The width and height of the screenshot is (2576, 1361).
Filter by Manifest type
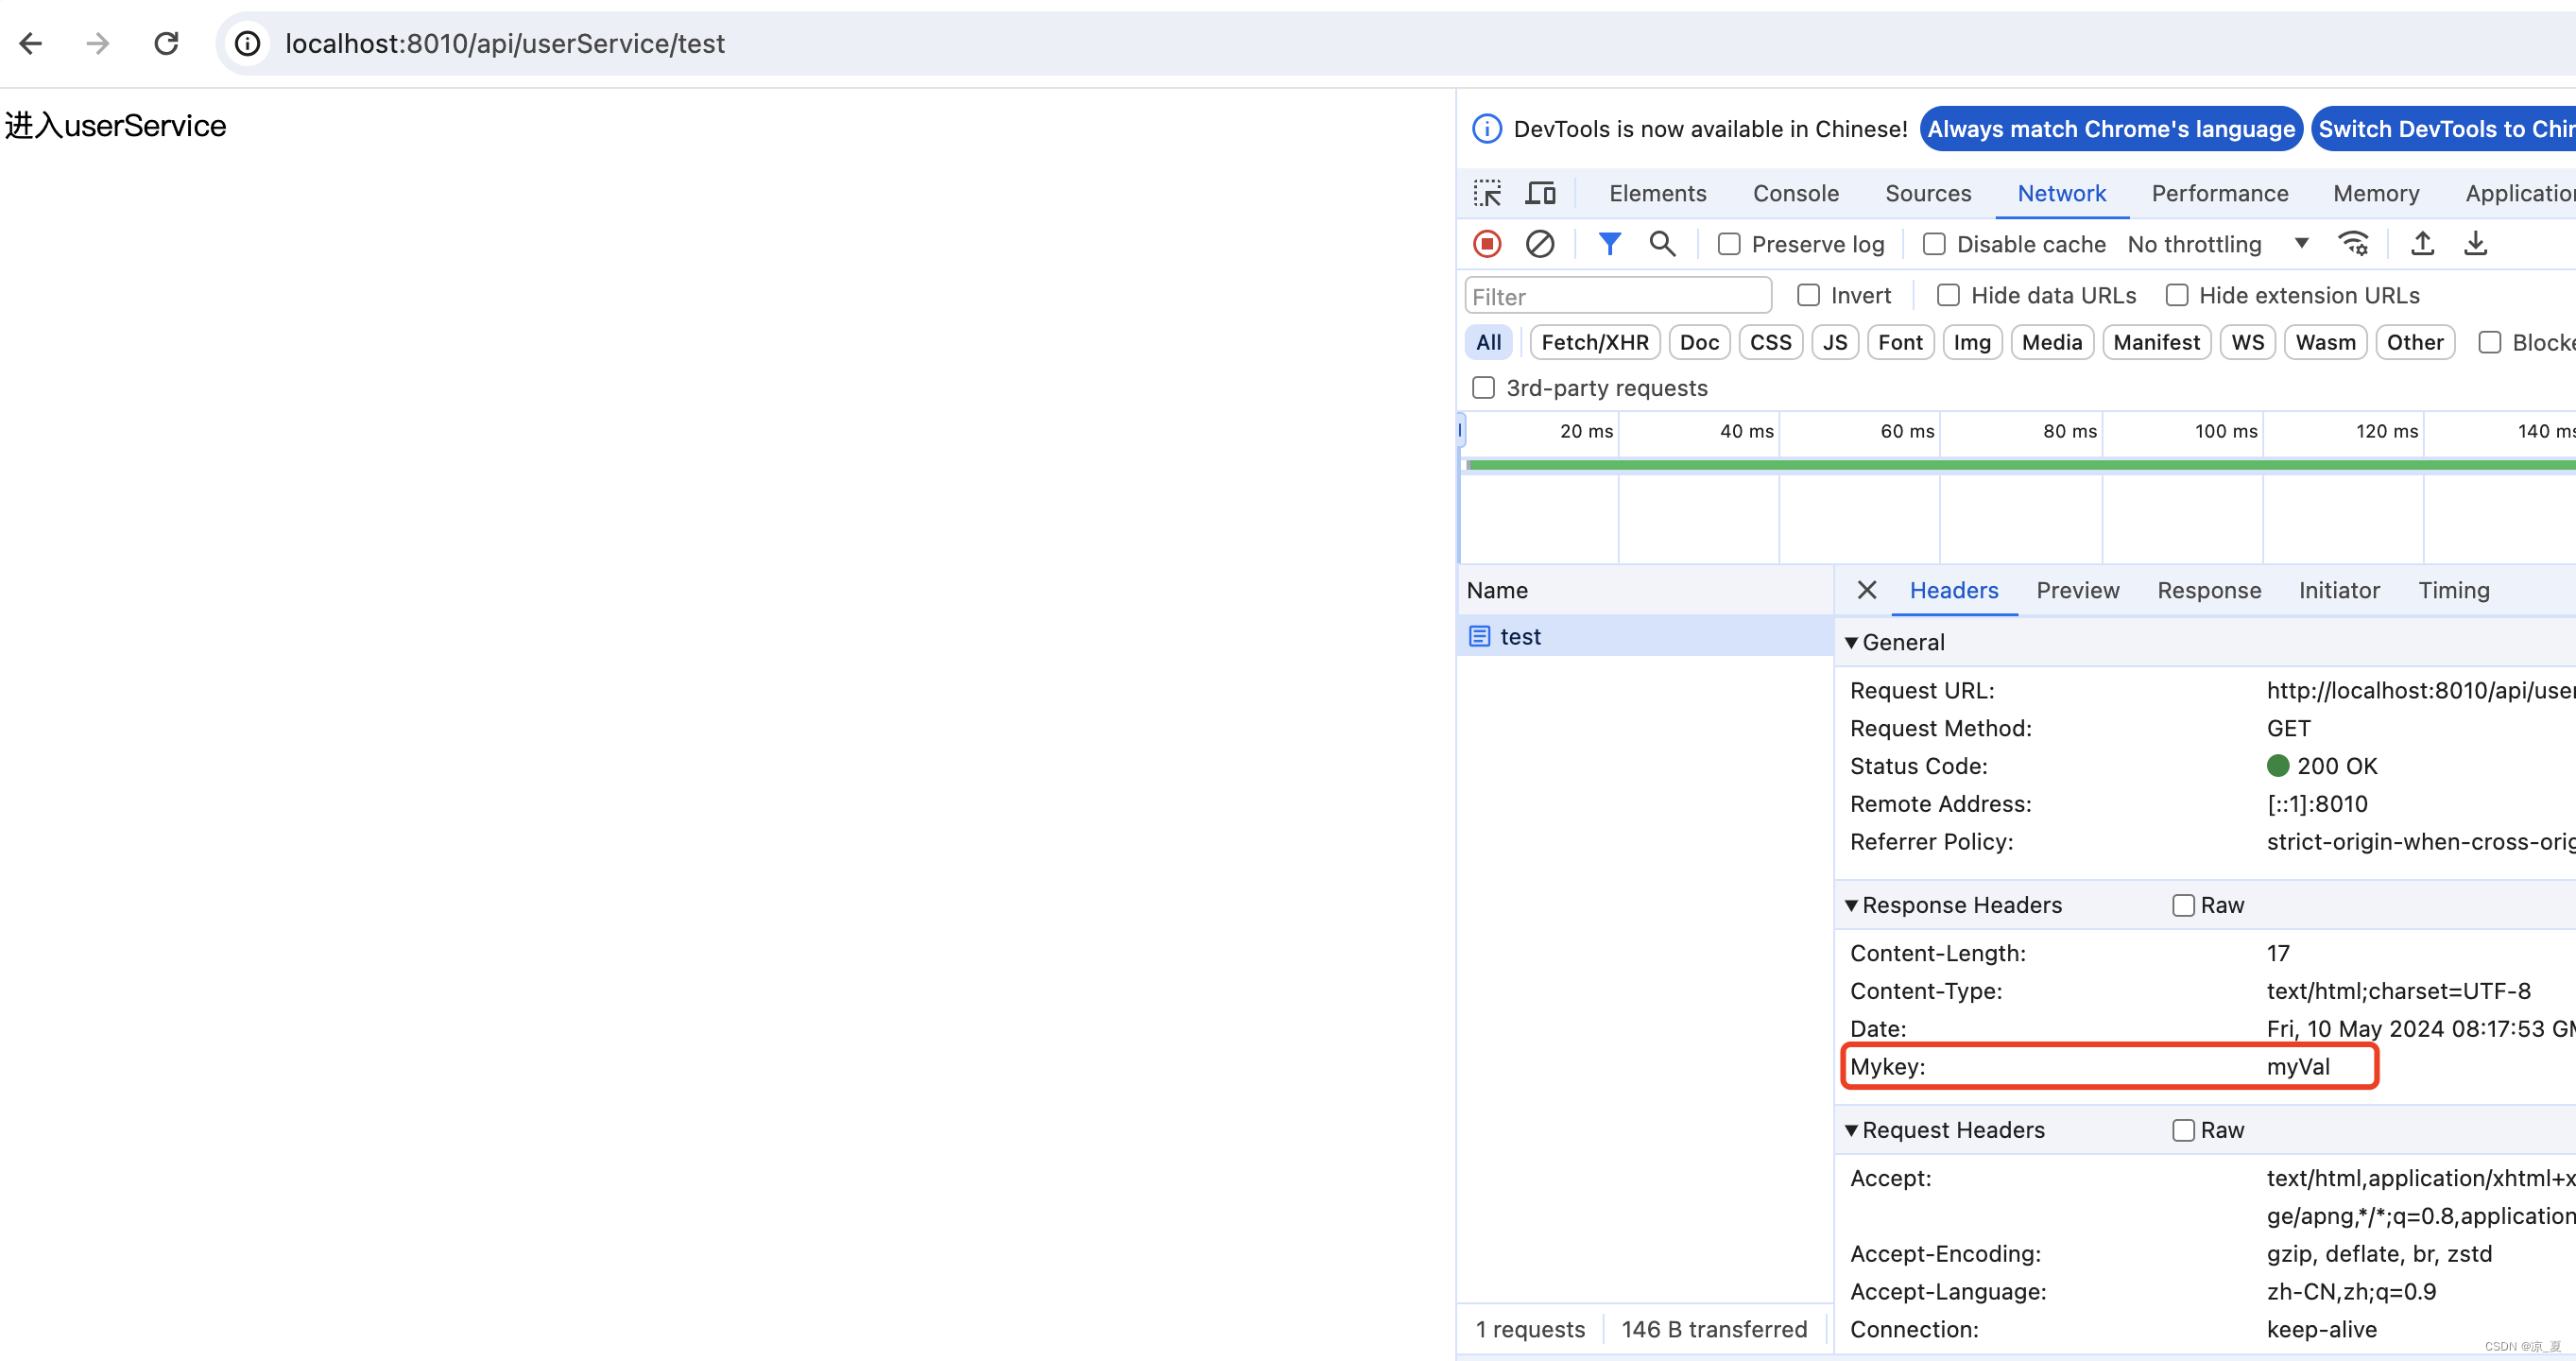pos(2156,343)
